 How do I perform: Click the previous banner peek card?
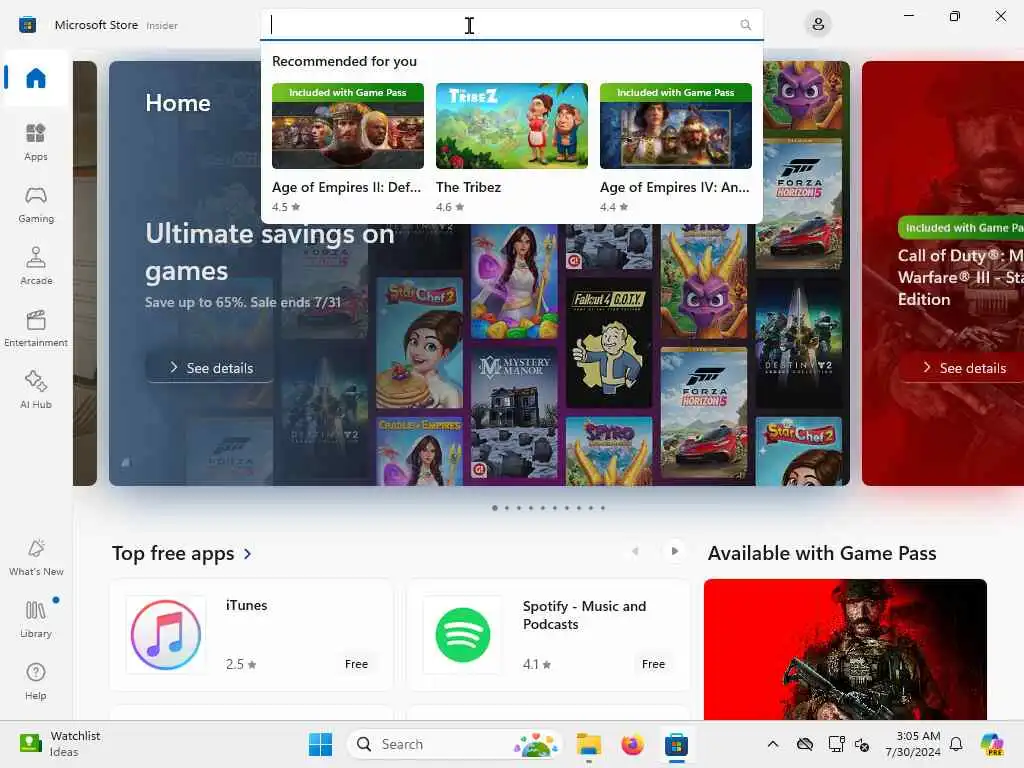click(x=85, y=273)
